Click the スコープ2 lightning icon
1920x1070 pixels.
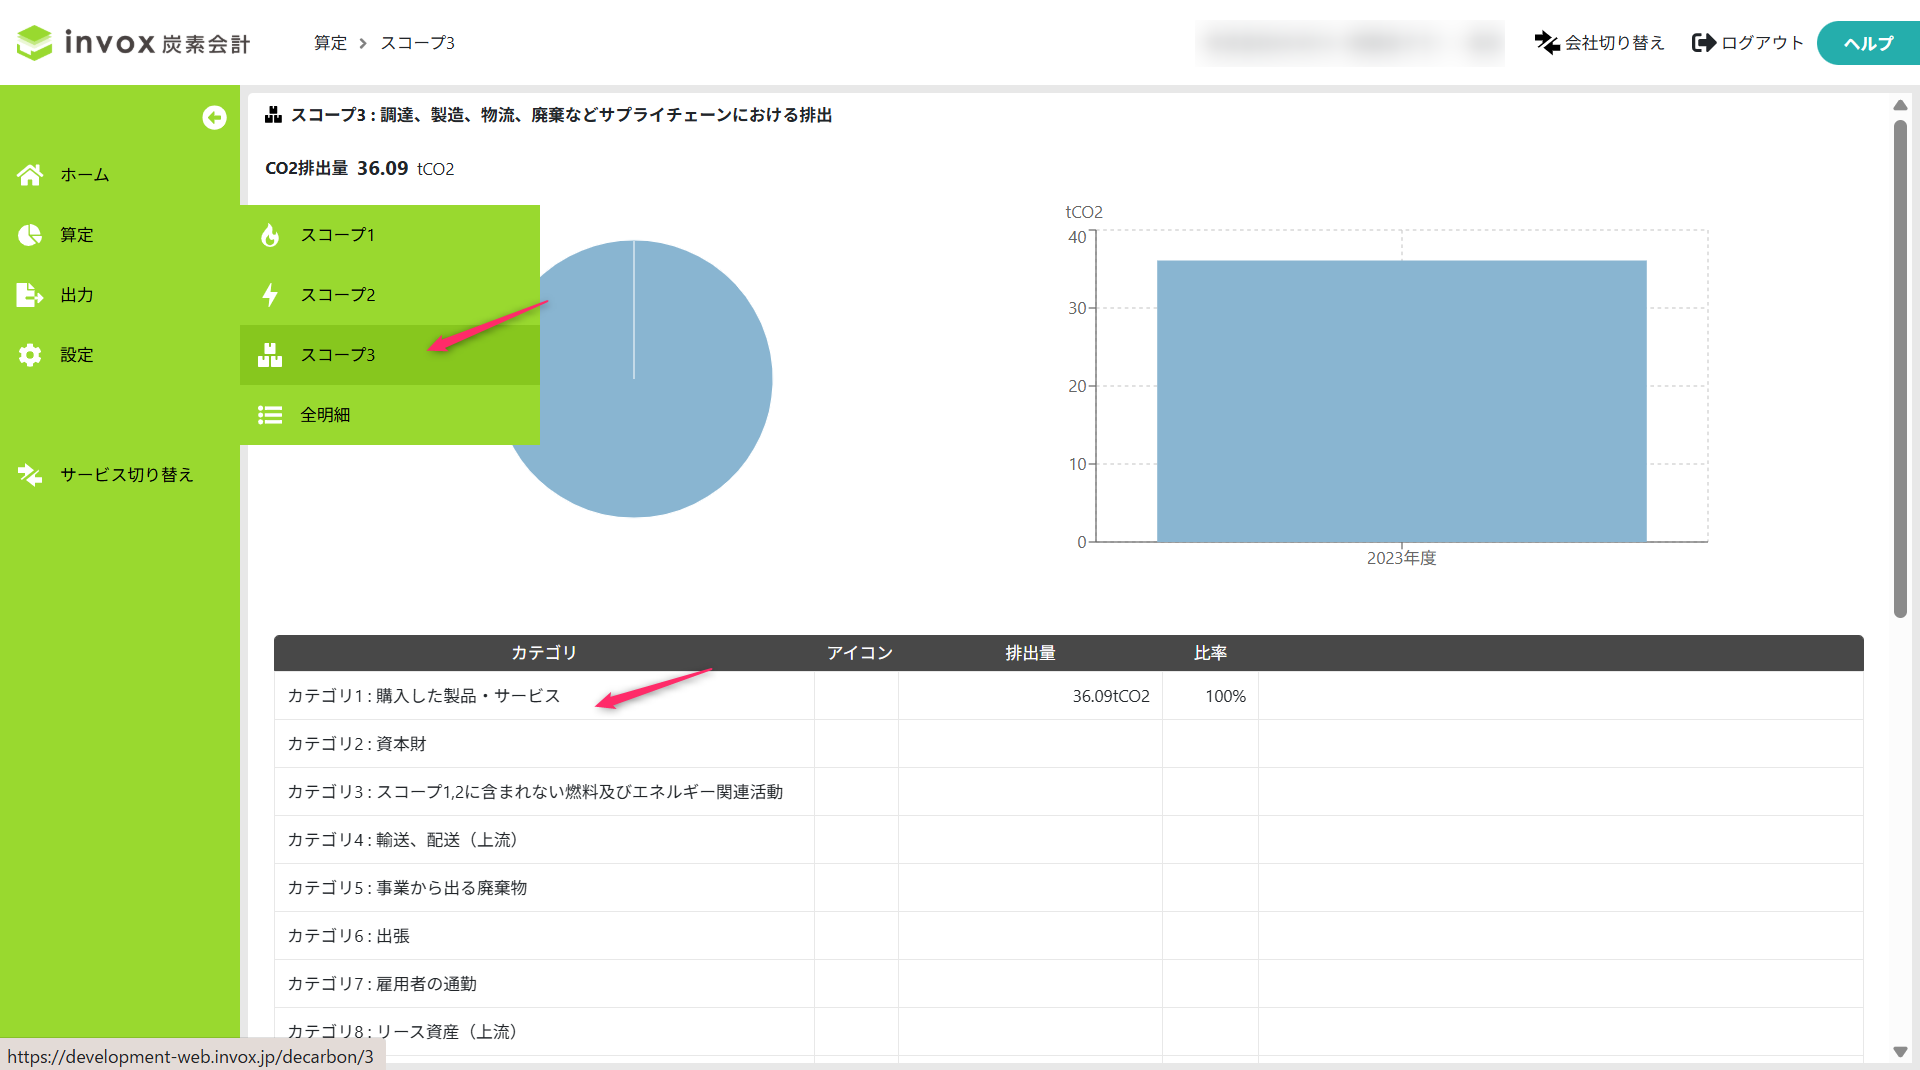tap(270, 295)
